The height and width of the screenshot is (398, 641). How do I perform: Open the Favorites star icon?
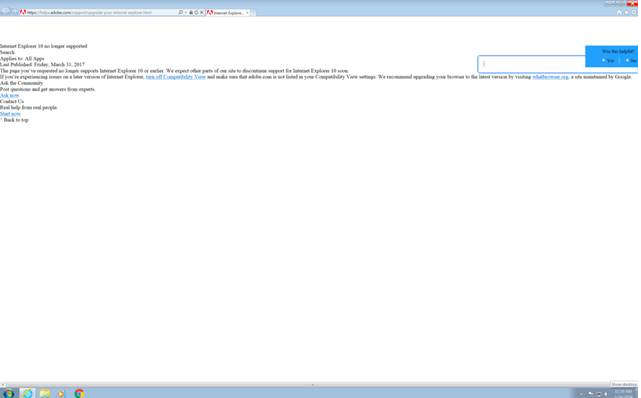626,12
